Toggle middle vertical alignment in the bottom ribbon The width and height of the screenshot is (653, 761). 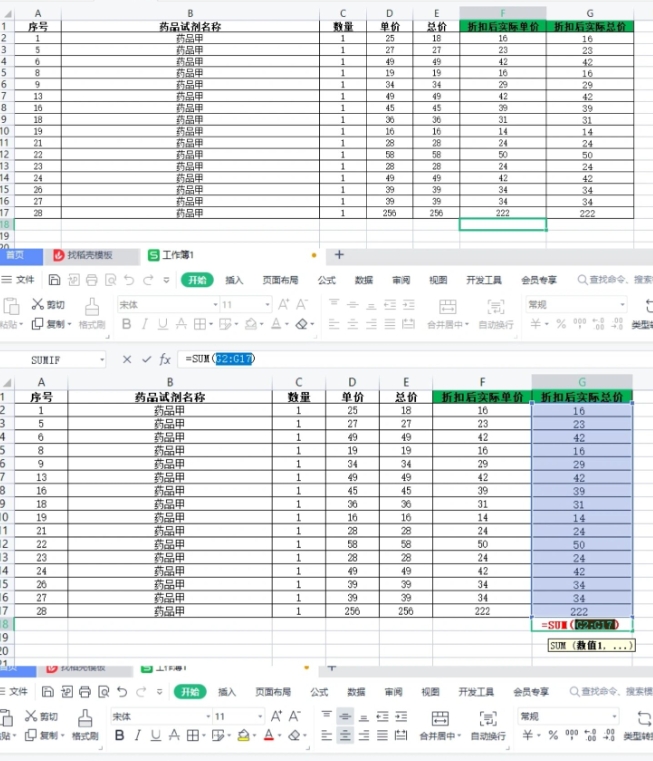(345, 716)
